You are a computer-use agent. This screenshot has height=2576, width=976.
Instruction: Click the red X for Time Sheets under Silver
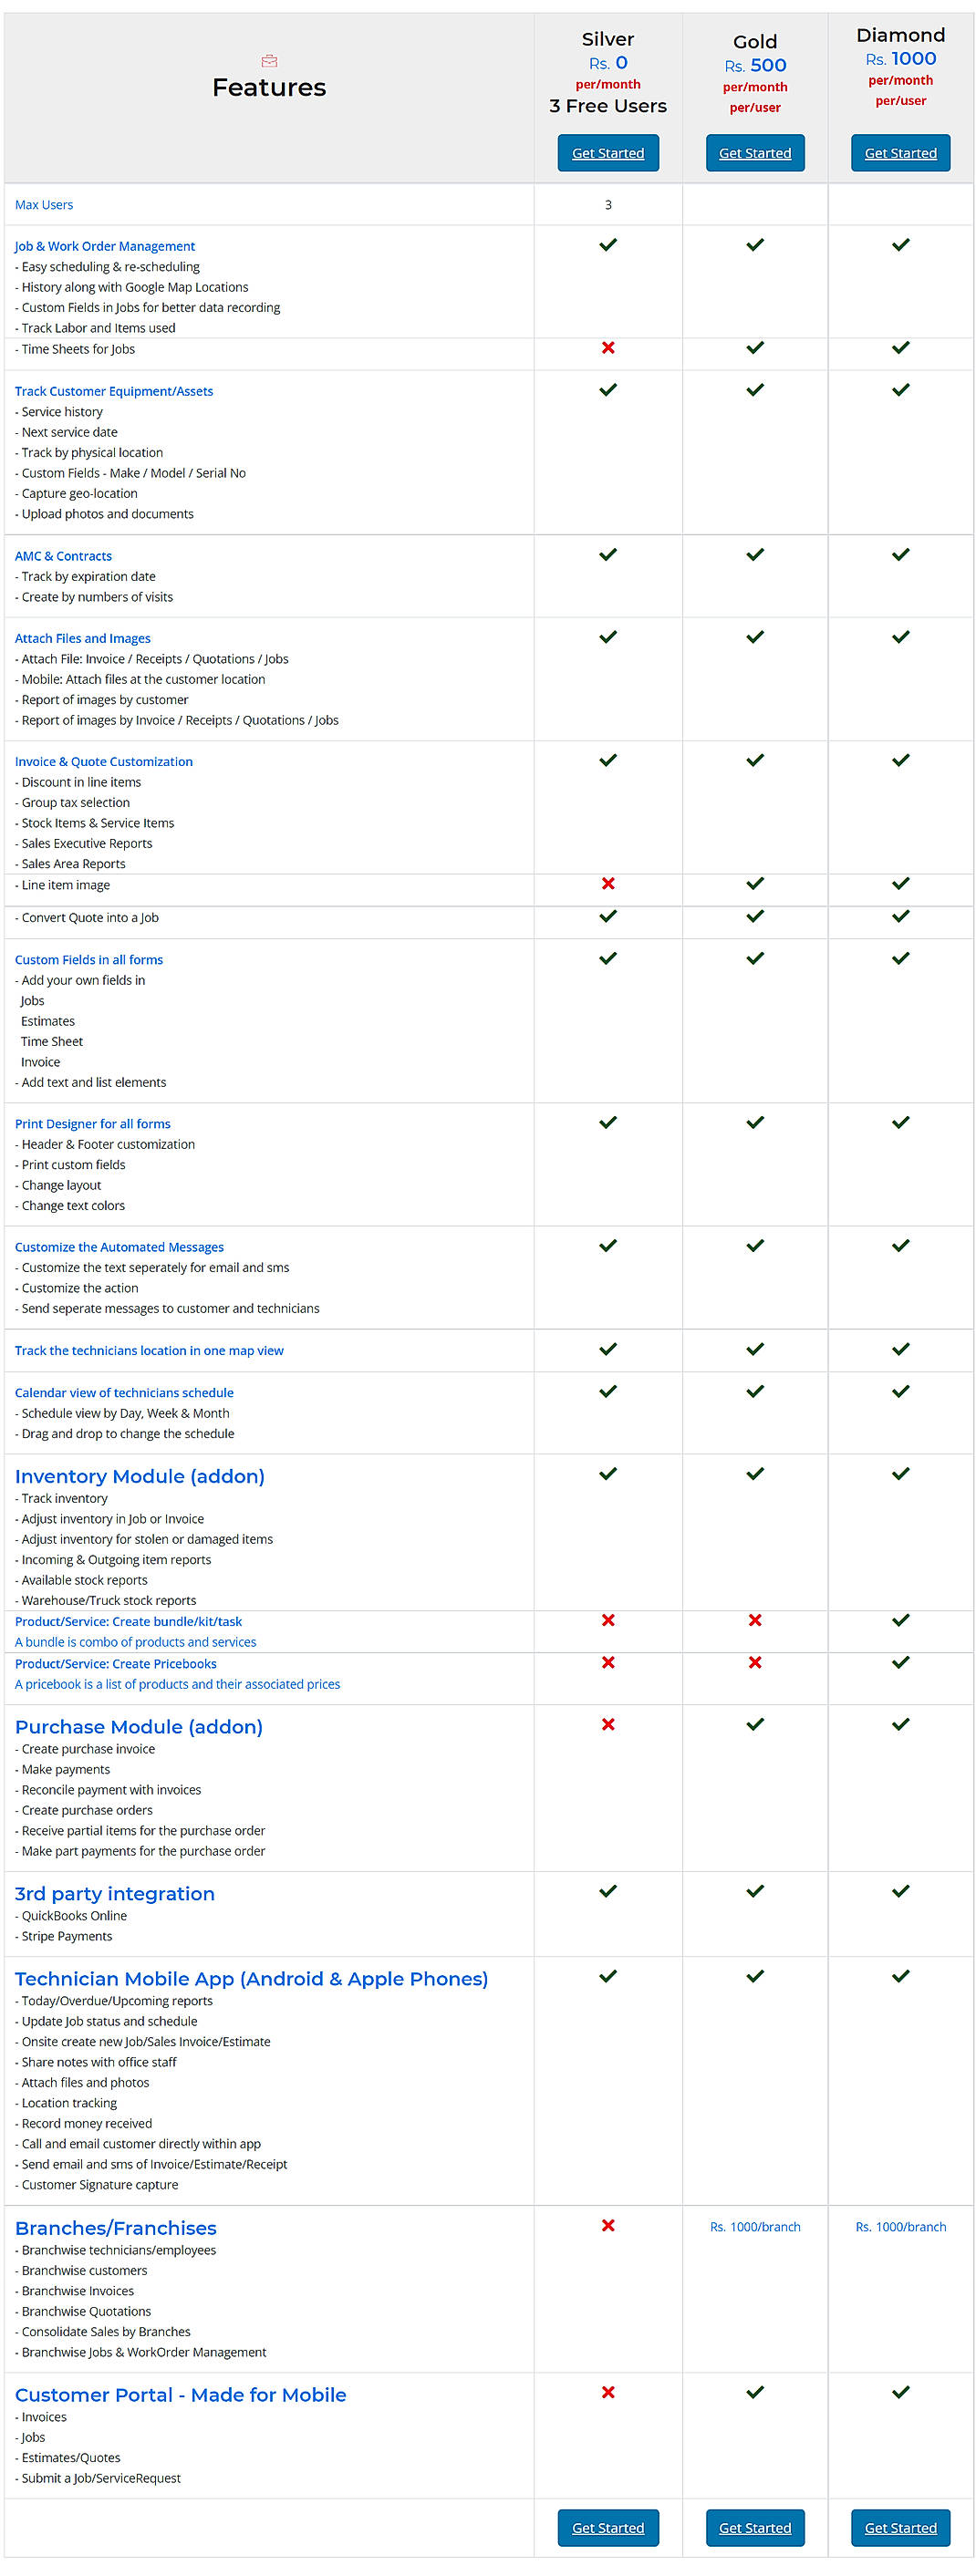tap(607, 349)
